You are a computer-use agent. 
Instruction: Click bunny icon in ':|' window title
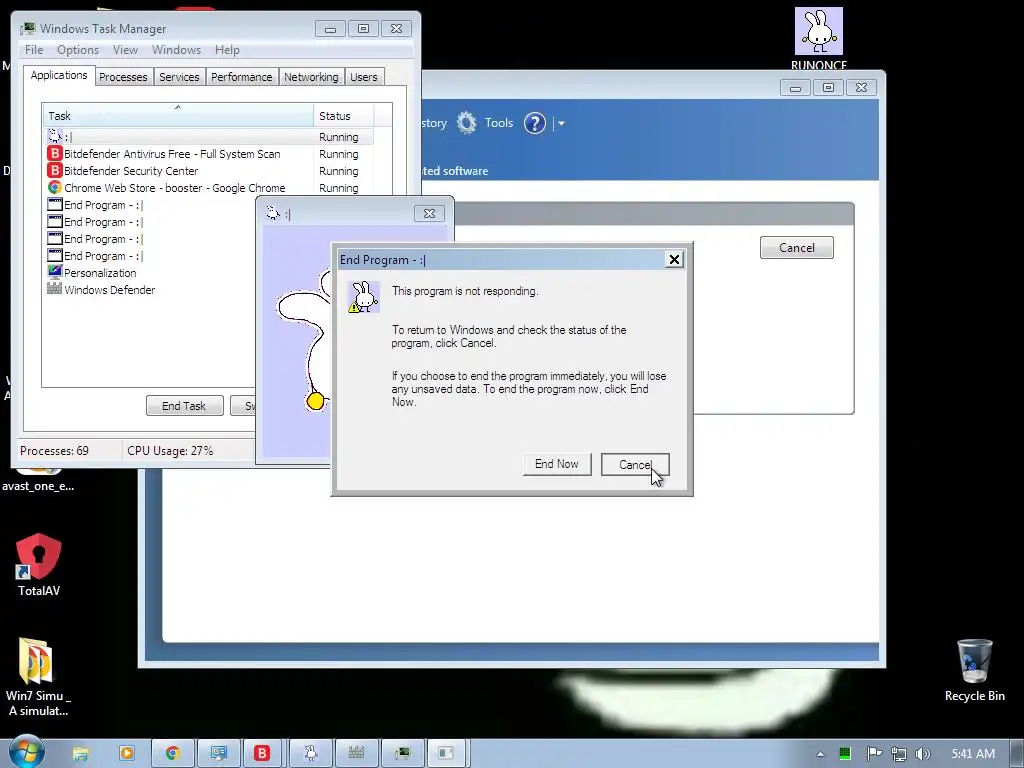(x=273, y=213)
